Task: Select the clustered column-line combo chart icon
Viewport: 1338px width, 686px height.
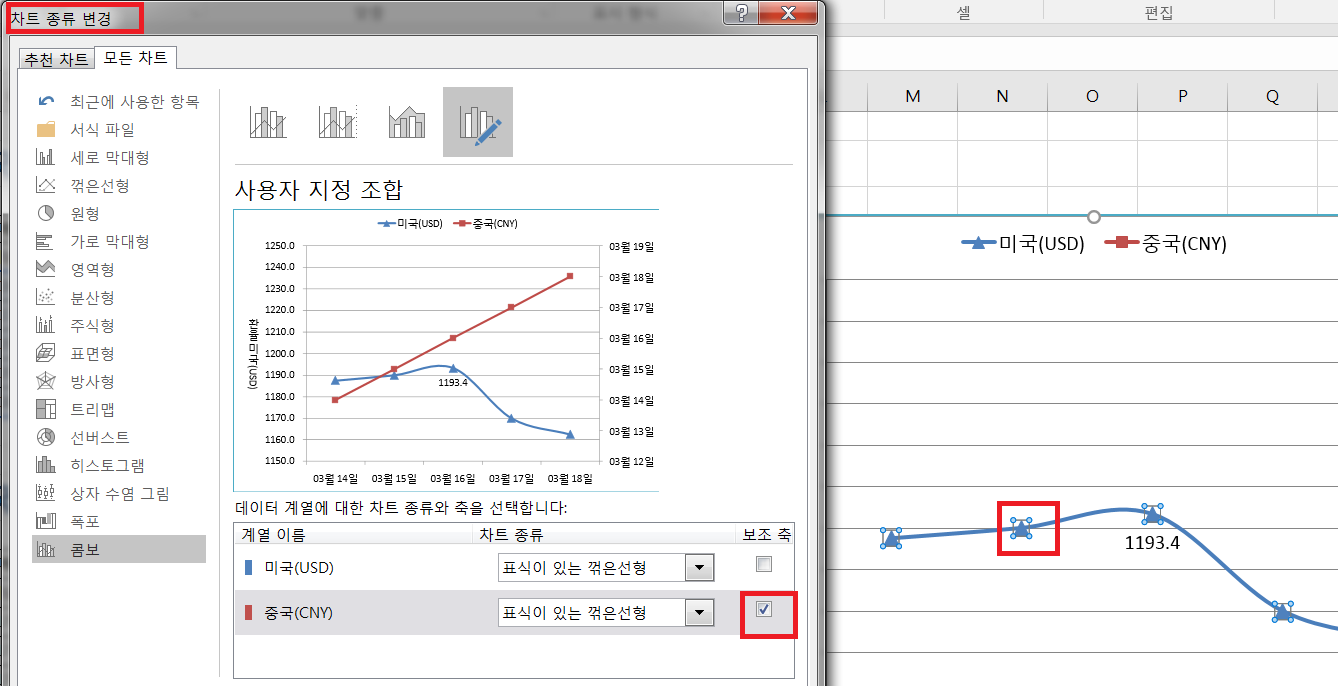Action: [x=268, y=122]
